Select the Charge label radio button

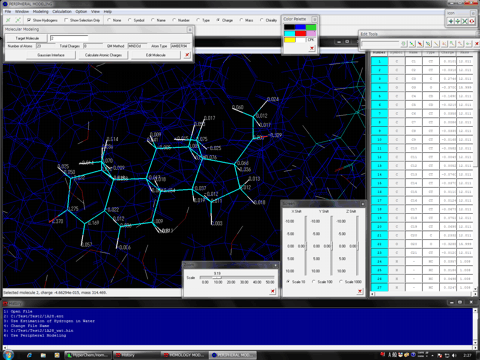218,20
